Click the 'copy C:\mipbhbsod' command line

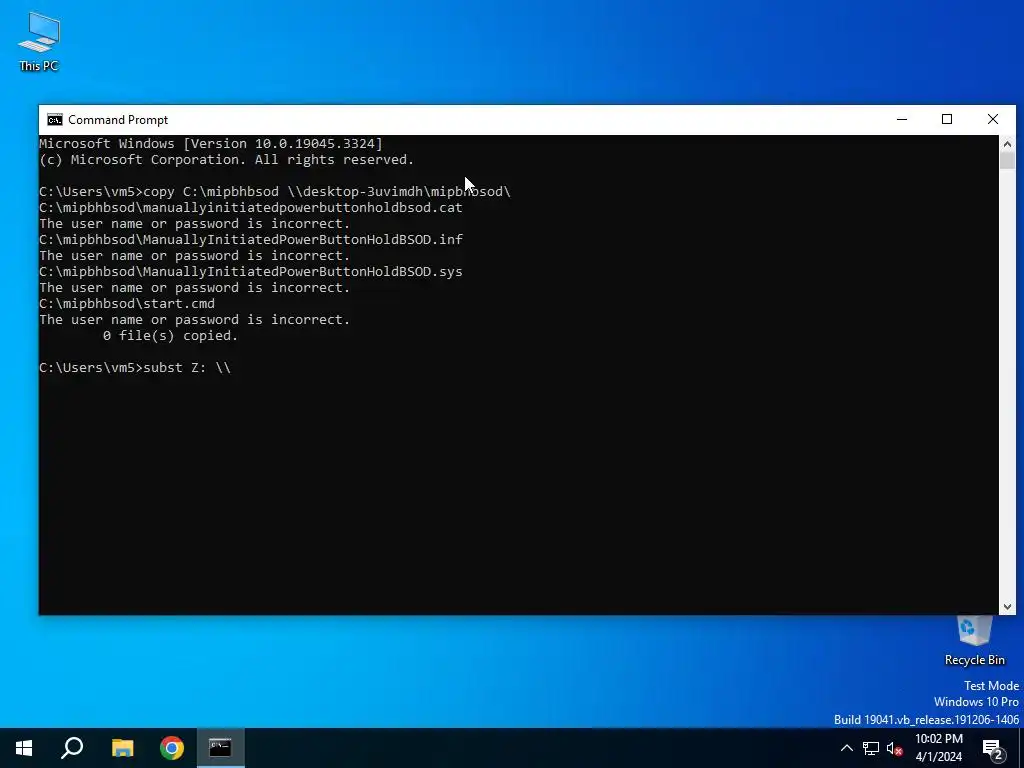pyautogui.click(x=275, y=191)
